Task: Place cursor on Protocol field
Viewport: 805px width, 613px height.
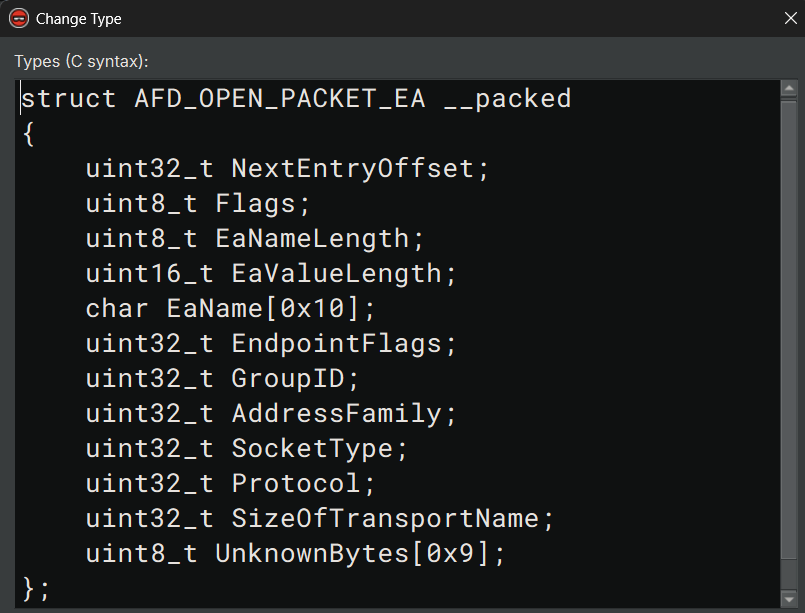Action: pos(296,483)
